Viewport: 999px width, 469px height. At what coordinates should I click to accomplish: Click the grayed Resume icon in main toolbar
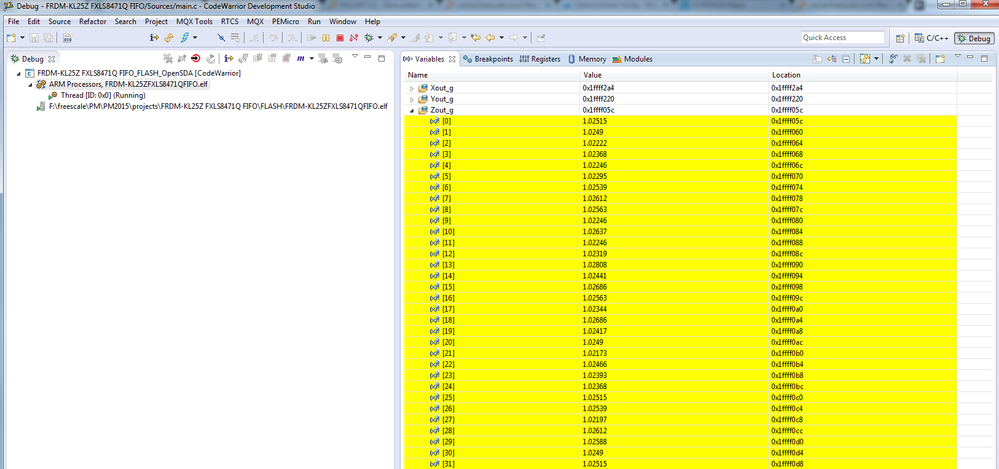[x=312, y=38]
